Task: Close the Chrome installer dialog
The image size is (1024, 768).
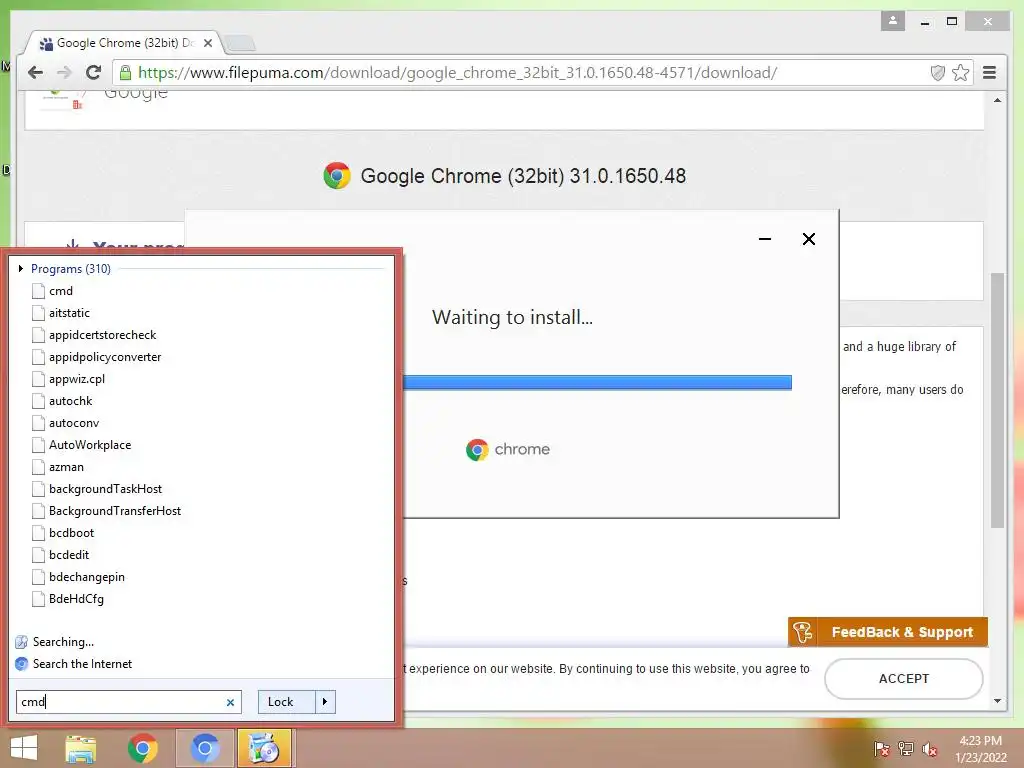Action: point(808,239)
